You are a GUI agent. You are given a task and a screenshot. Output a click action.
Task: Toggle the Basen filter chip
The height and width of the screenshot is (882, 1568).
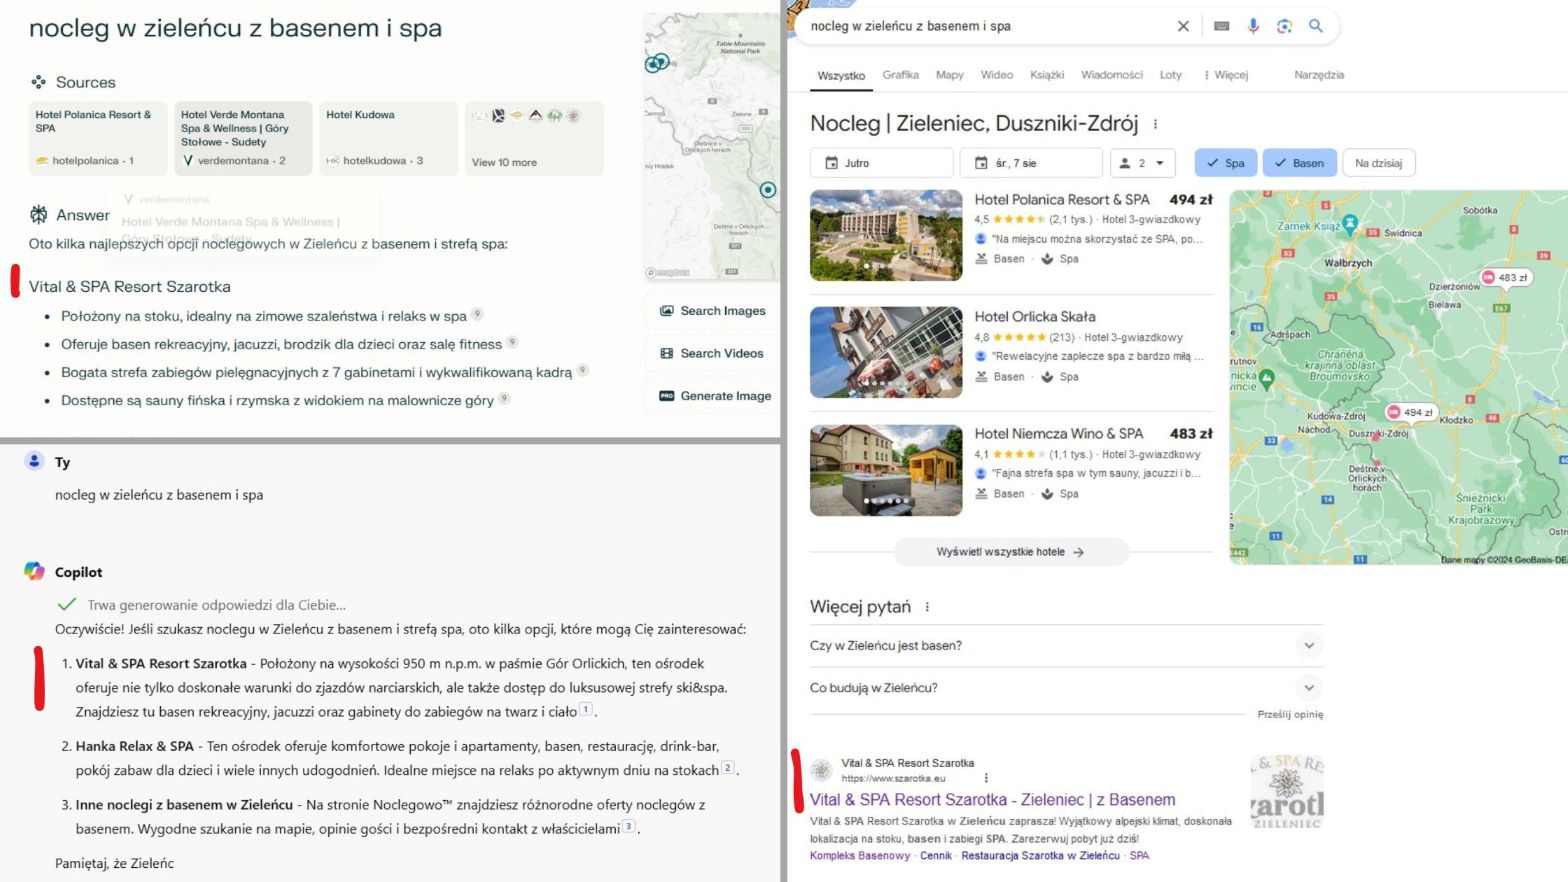coord(1299,163)
